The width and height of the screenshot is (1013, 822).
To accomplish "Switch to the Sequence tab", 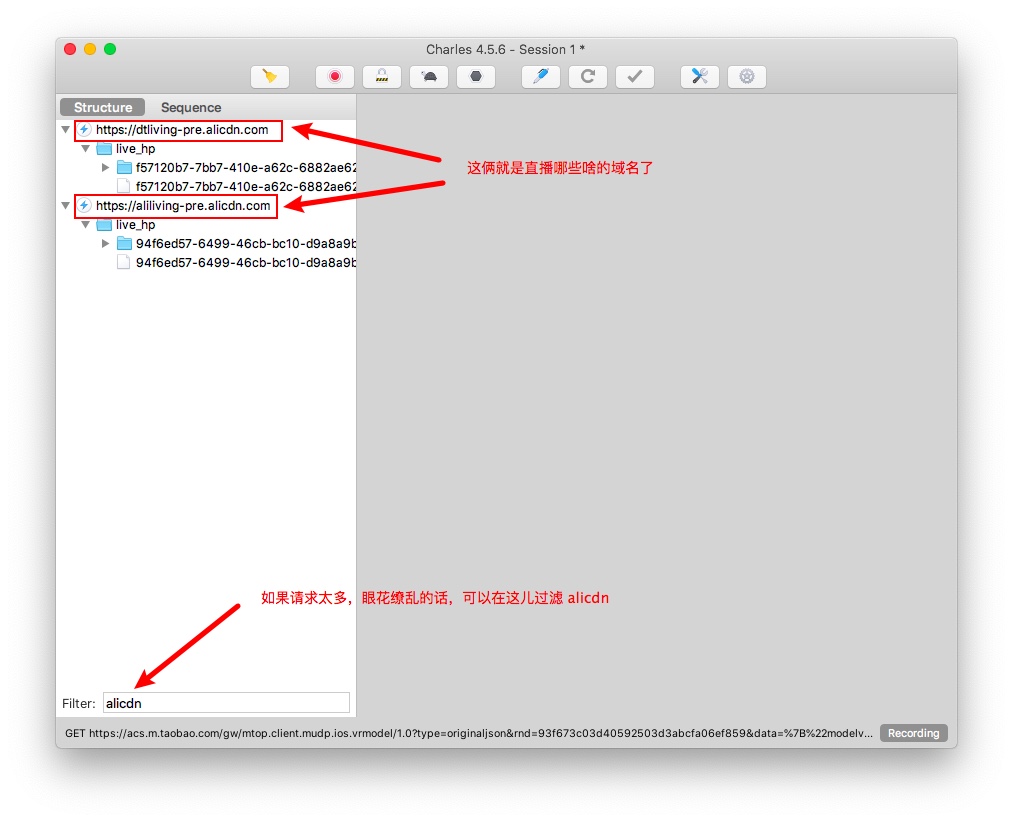I will [191, 107].
